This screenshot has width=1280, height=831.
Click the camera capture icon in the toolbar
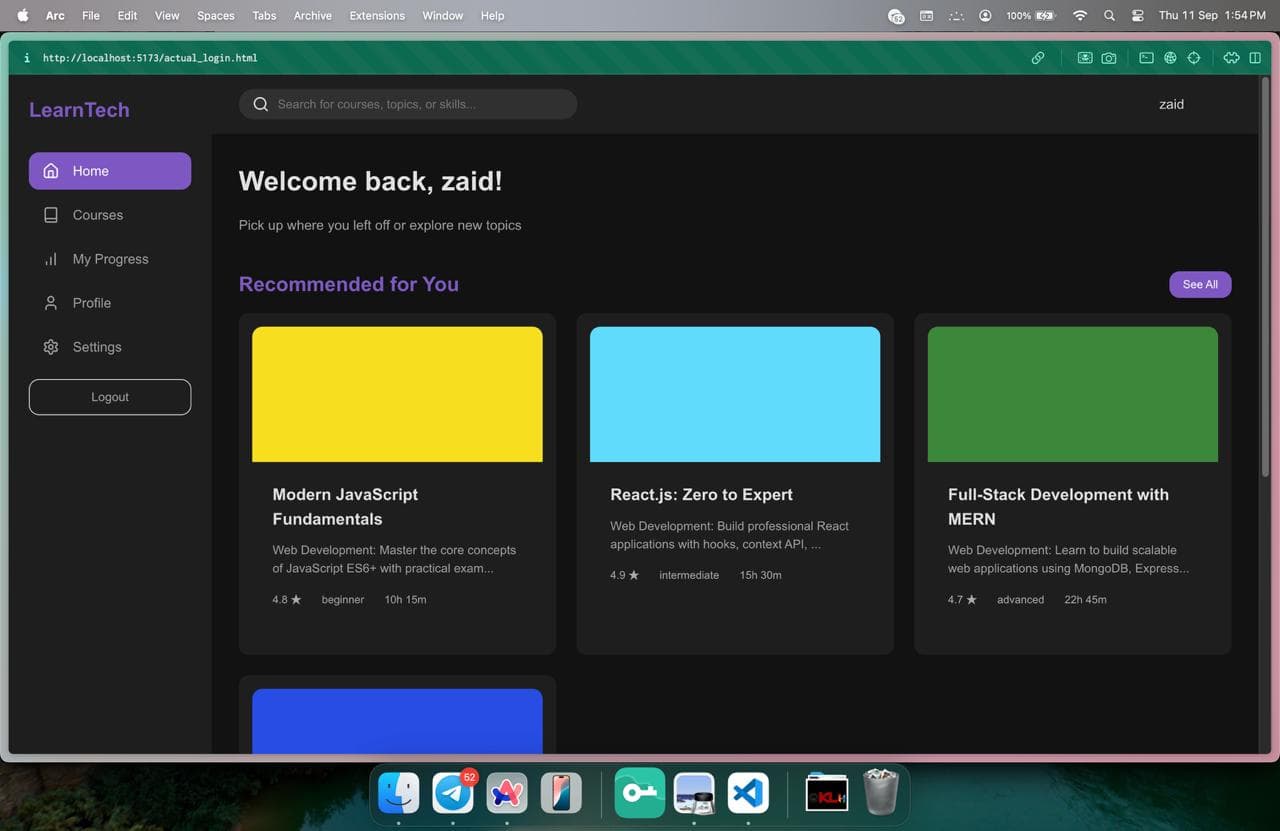1109,58
